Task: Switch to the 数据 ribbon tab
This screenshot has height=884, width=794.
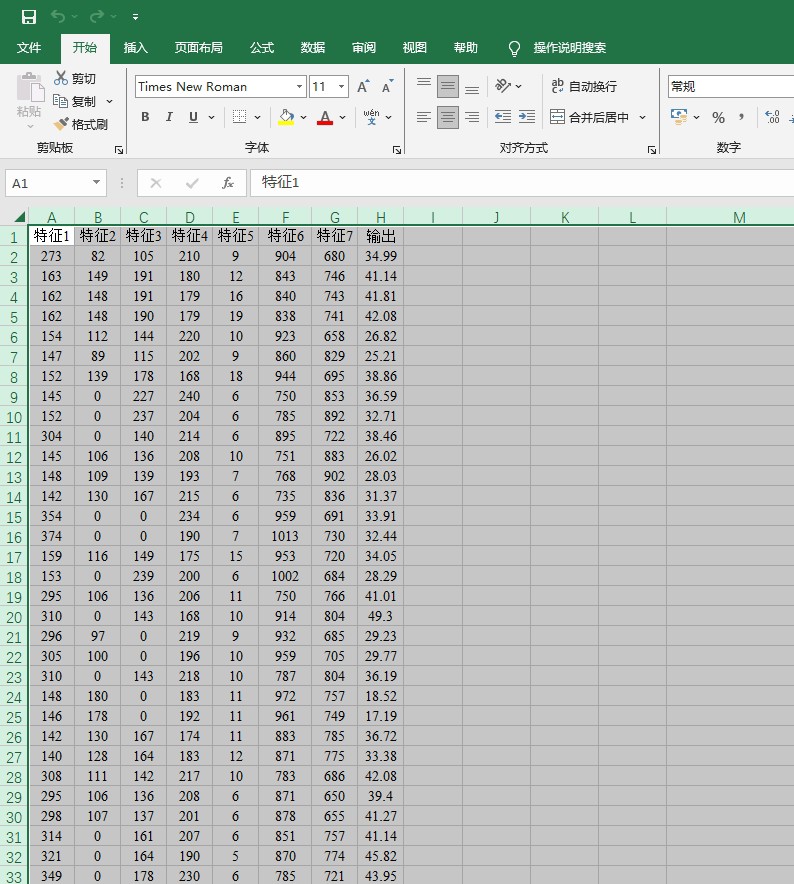Action: click(x=312, y=48)
